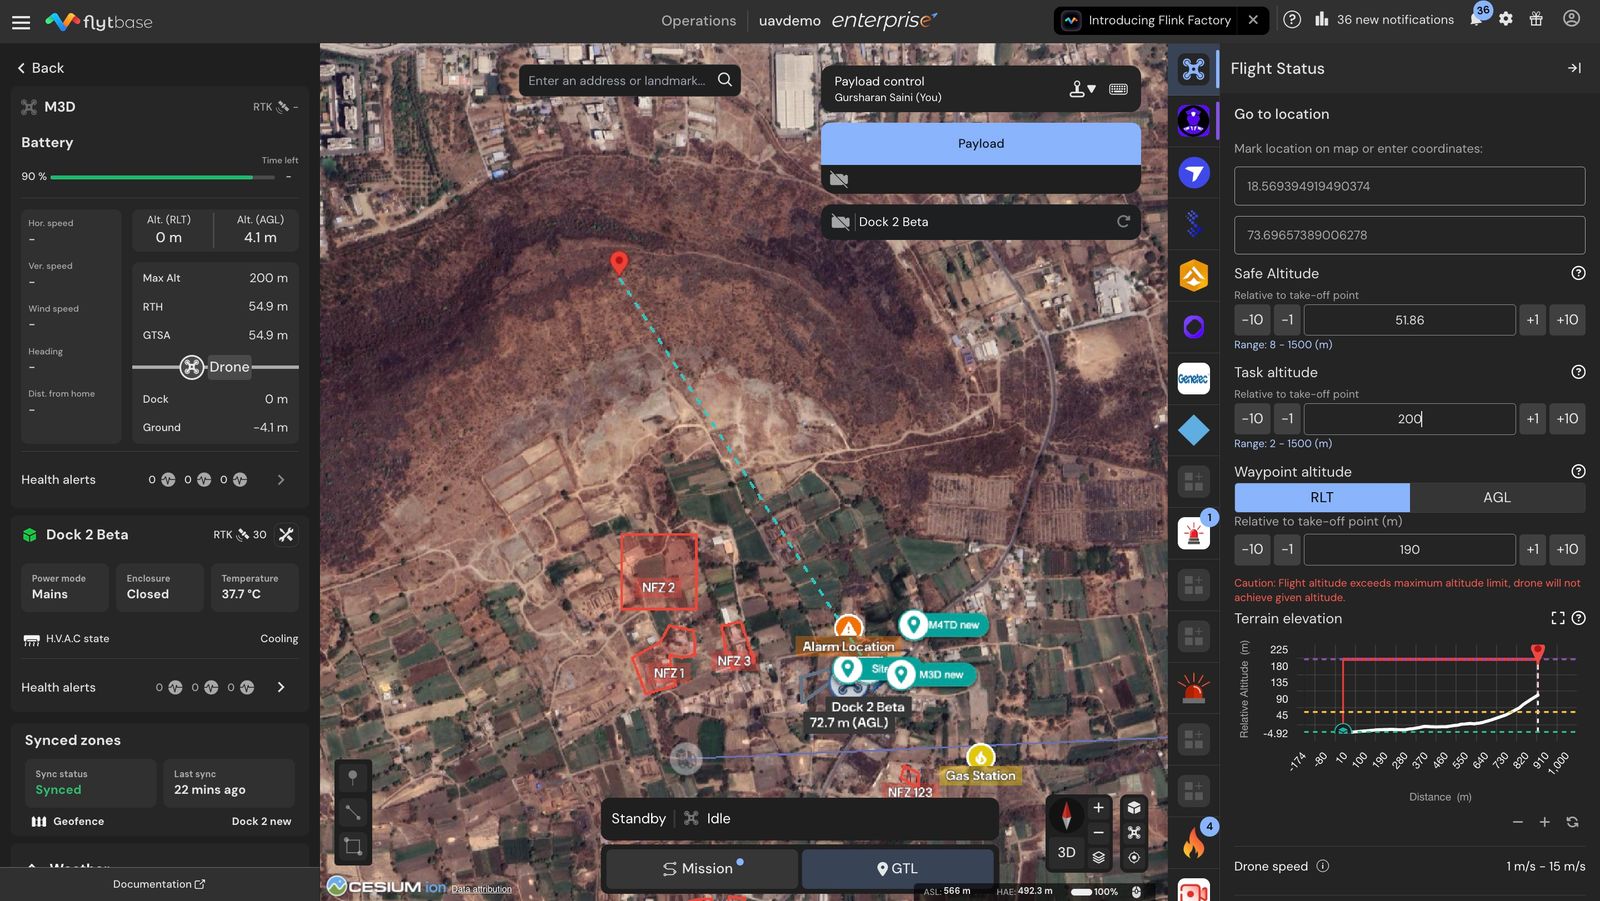Select the line measurement map tool
The image size is (1600, 901).
coord(353,812)
